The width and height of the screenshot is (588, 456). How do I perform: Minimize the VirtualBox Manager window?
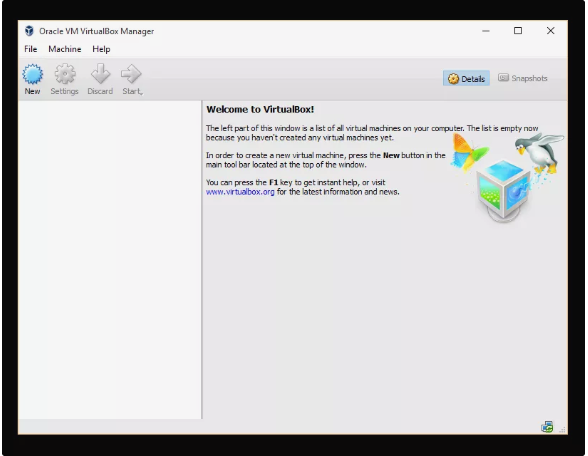point(486,31)
